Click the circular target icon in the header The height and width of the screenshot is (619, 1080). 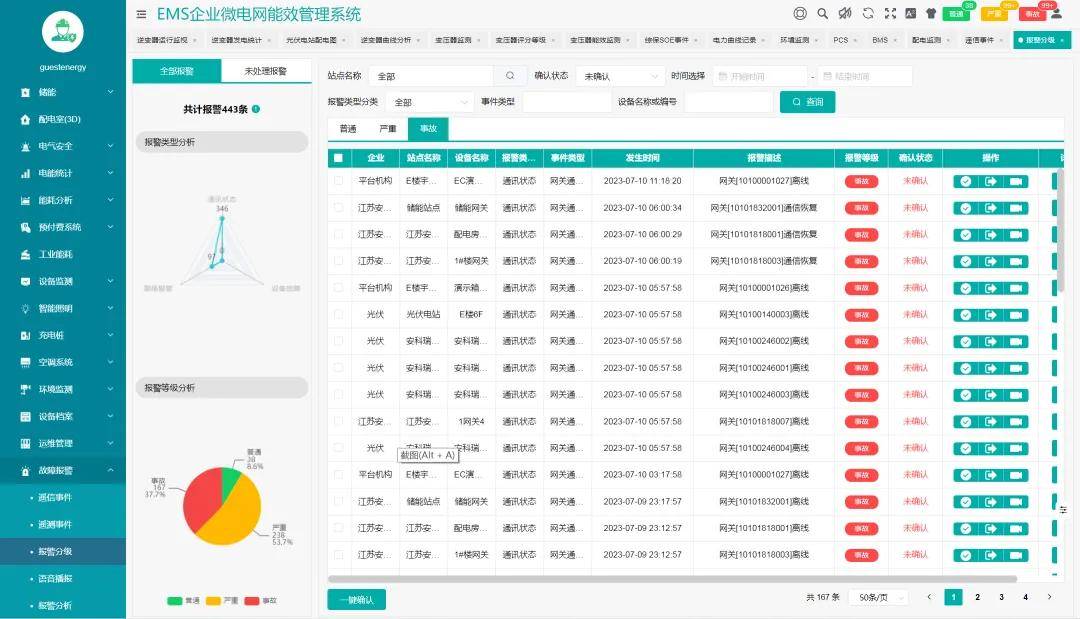tap(800, 13)
